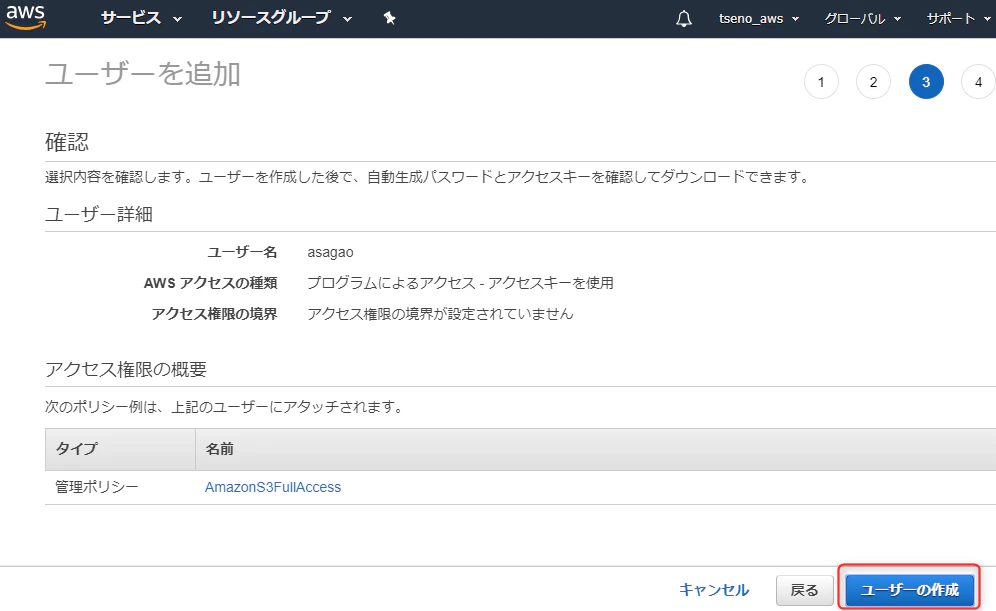Image resolution: width=996 pixels, height=611 pixels.
Task: Click the ユーザー名 field label
Action: (242, 252)
